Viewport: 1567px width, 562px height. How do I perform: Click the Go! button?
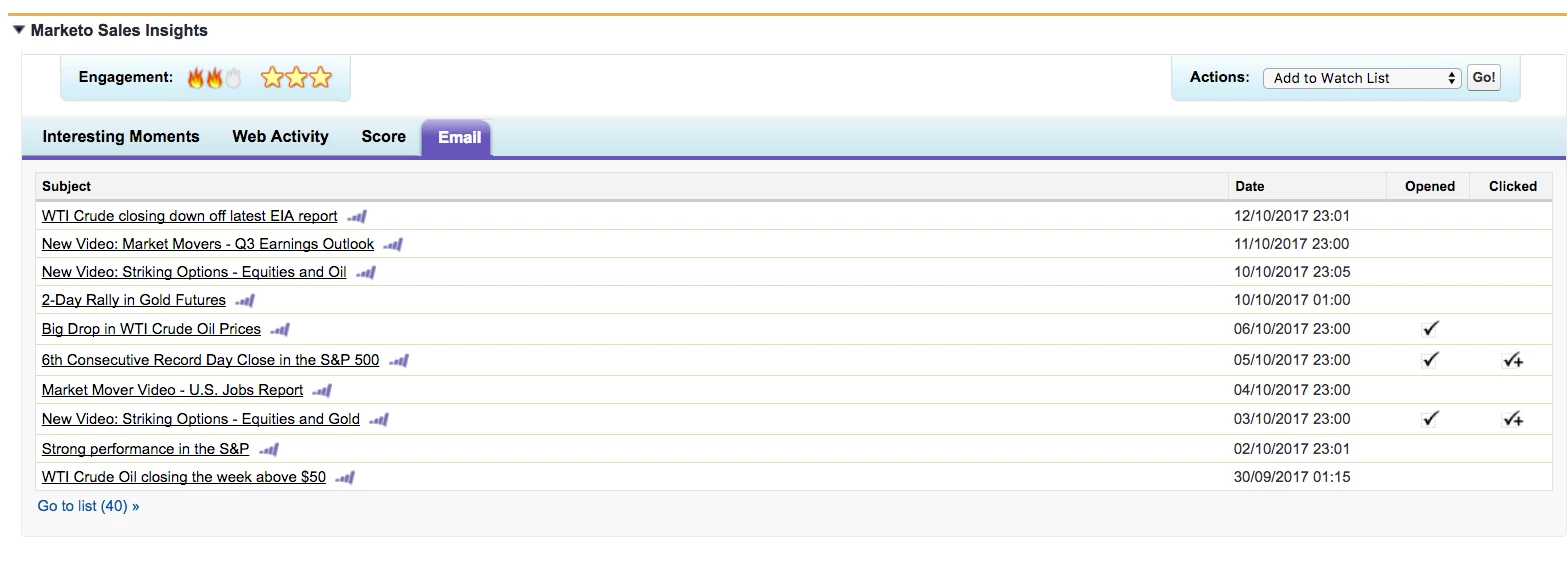coord(1484,78)
